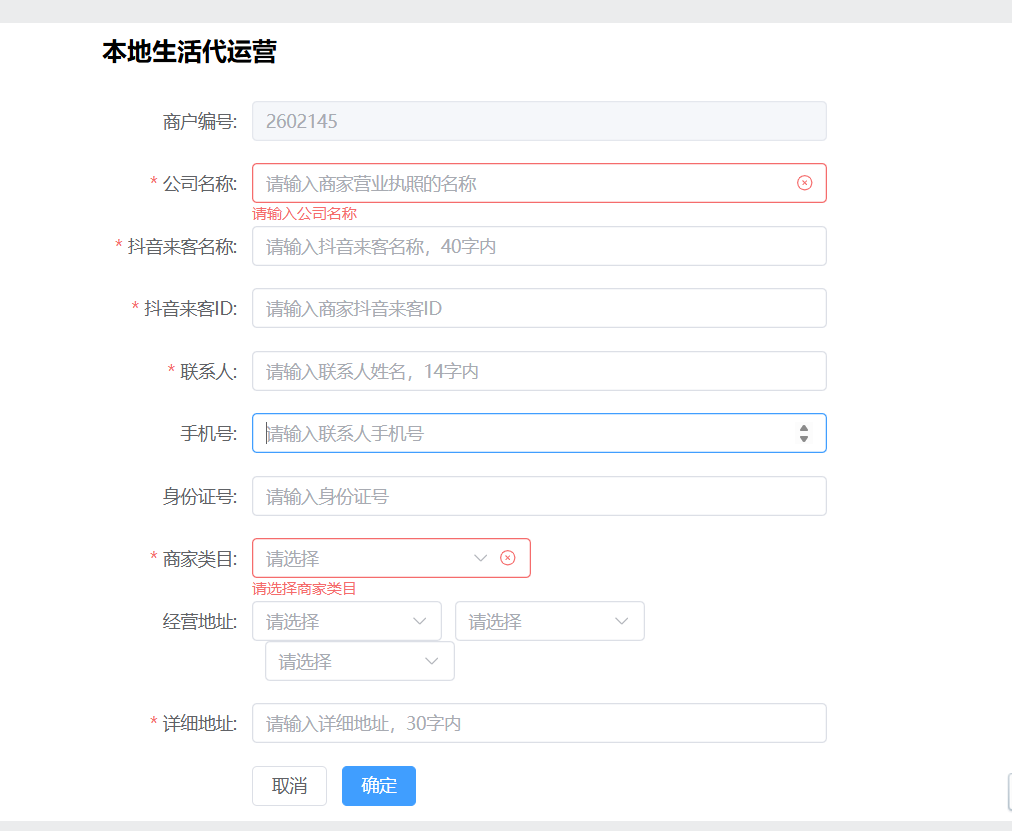Focus the 抖音来客ID input field
The height and width of the screenshot is (831, 1012).
[539, 308]
